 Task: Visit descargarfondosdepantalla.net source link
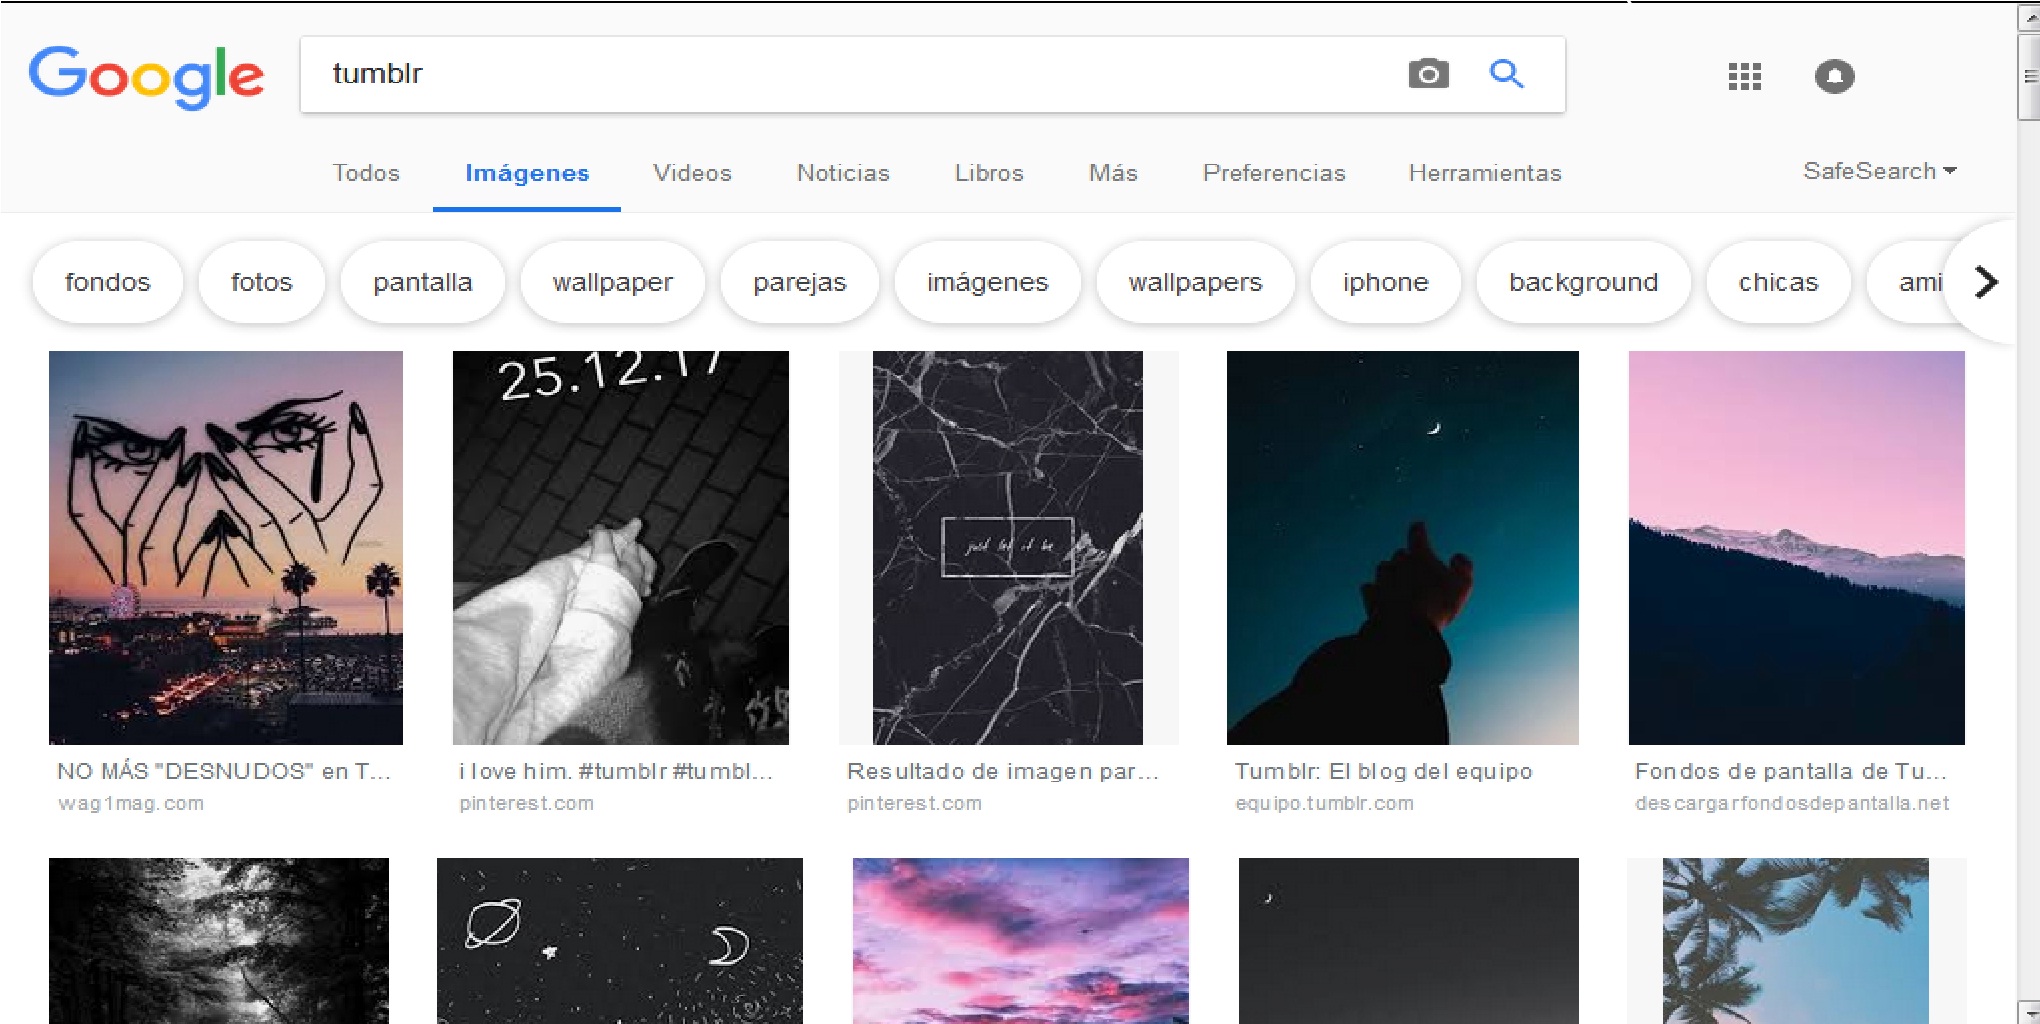pyautogui.click(x=1793, y=803)
